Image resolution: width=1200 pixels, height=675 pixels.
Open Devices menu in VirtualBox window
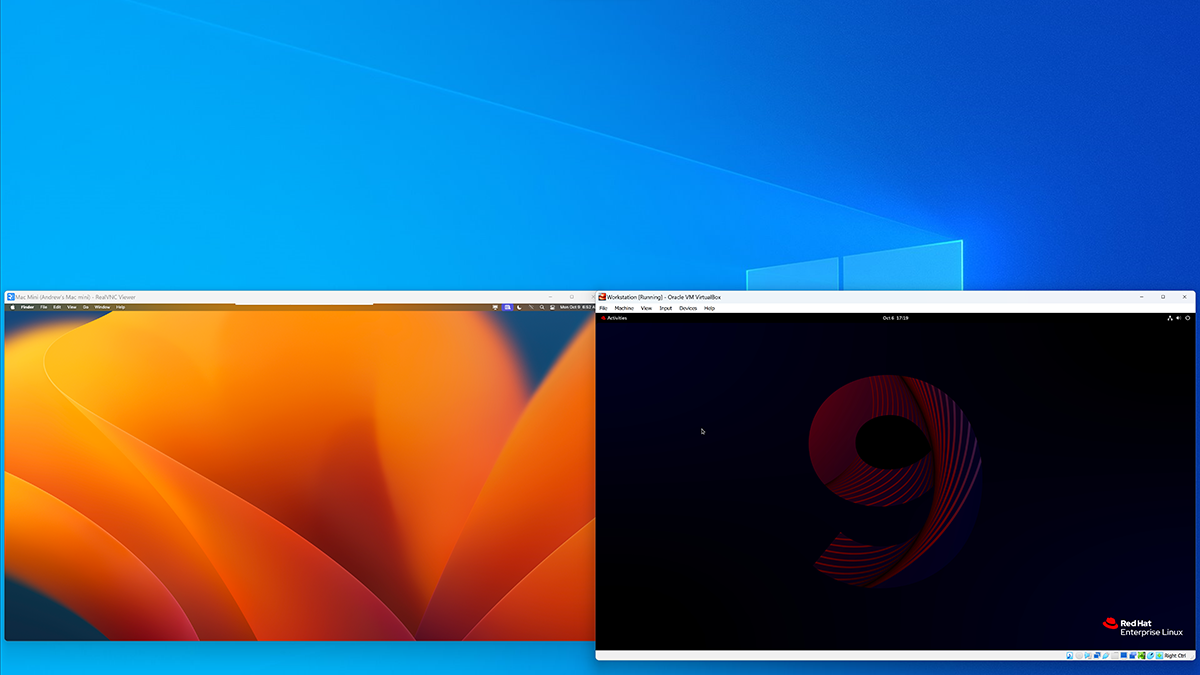point(688,308)
